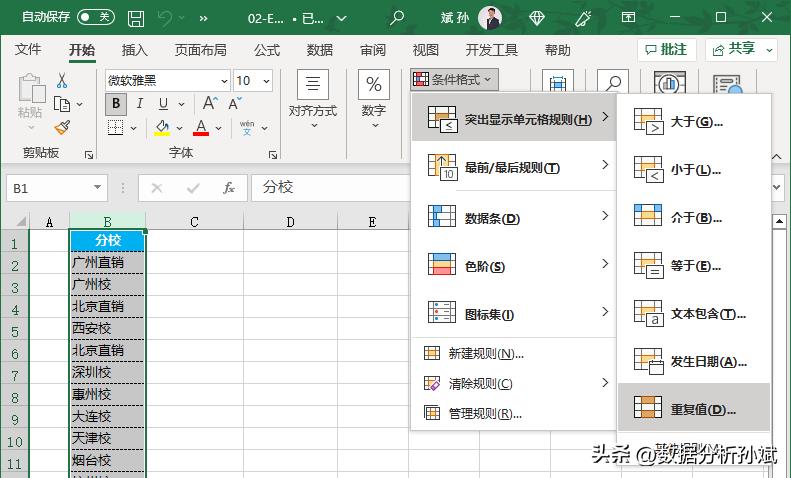
Task: Click the 共享 share button
Action: tap(741, 49)
